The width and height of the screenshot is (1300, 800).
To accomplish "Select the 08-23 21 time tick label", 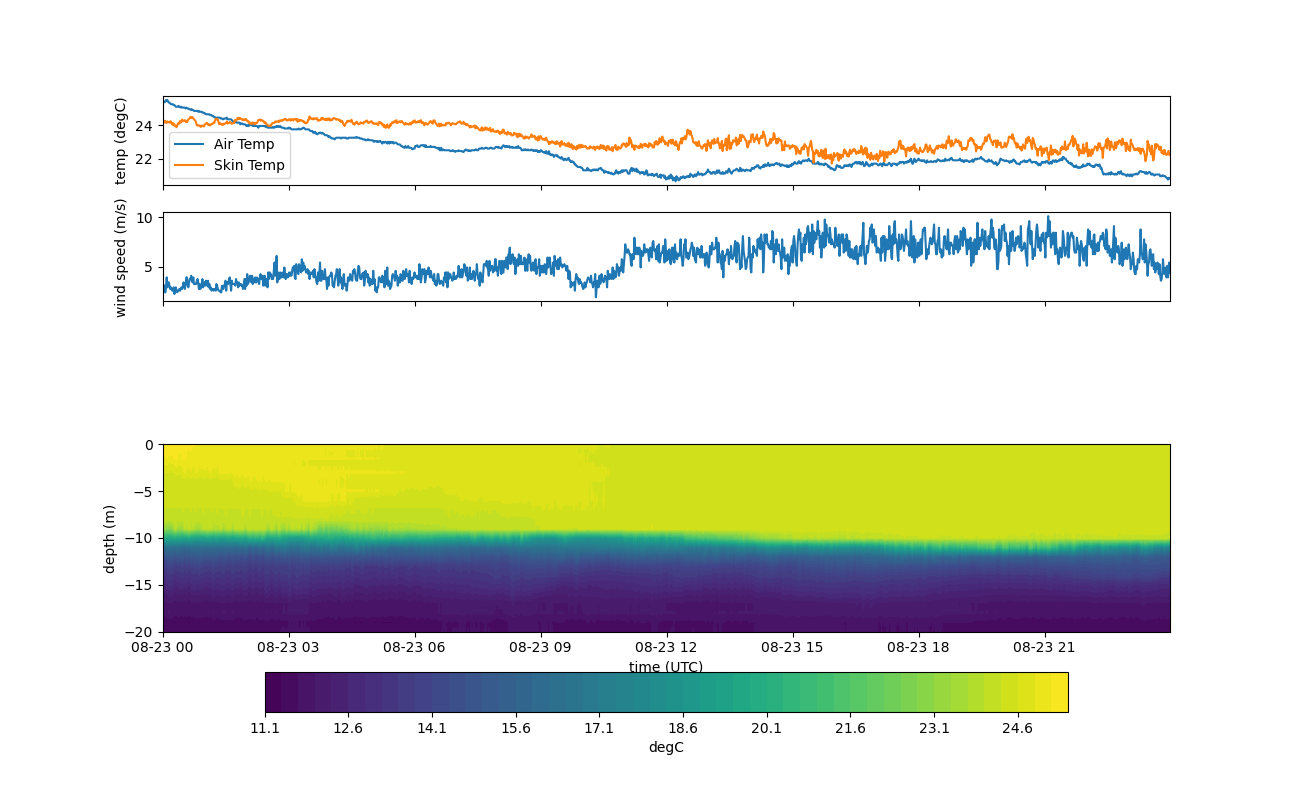I will (x=1045, y=647).
